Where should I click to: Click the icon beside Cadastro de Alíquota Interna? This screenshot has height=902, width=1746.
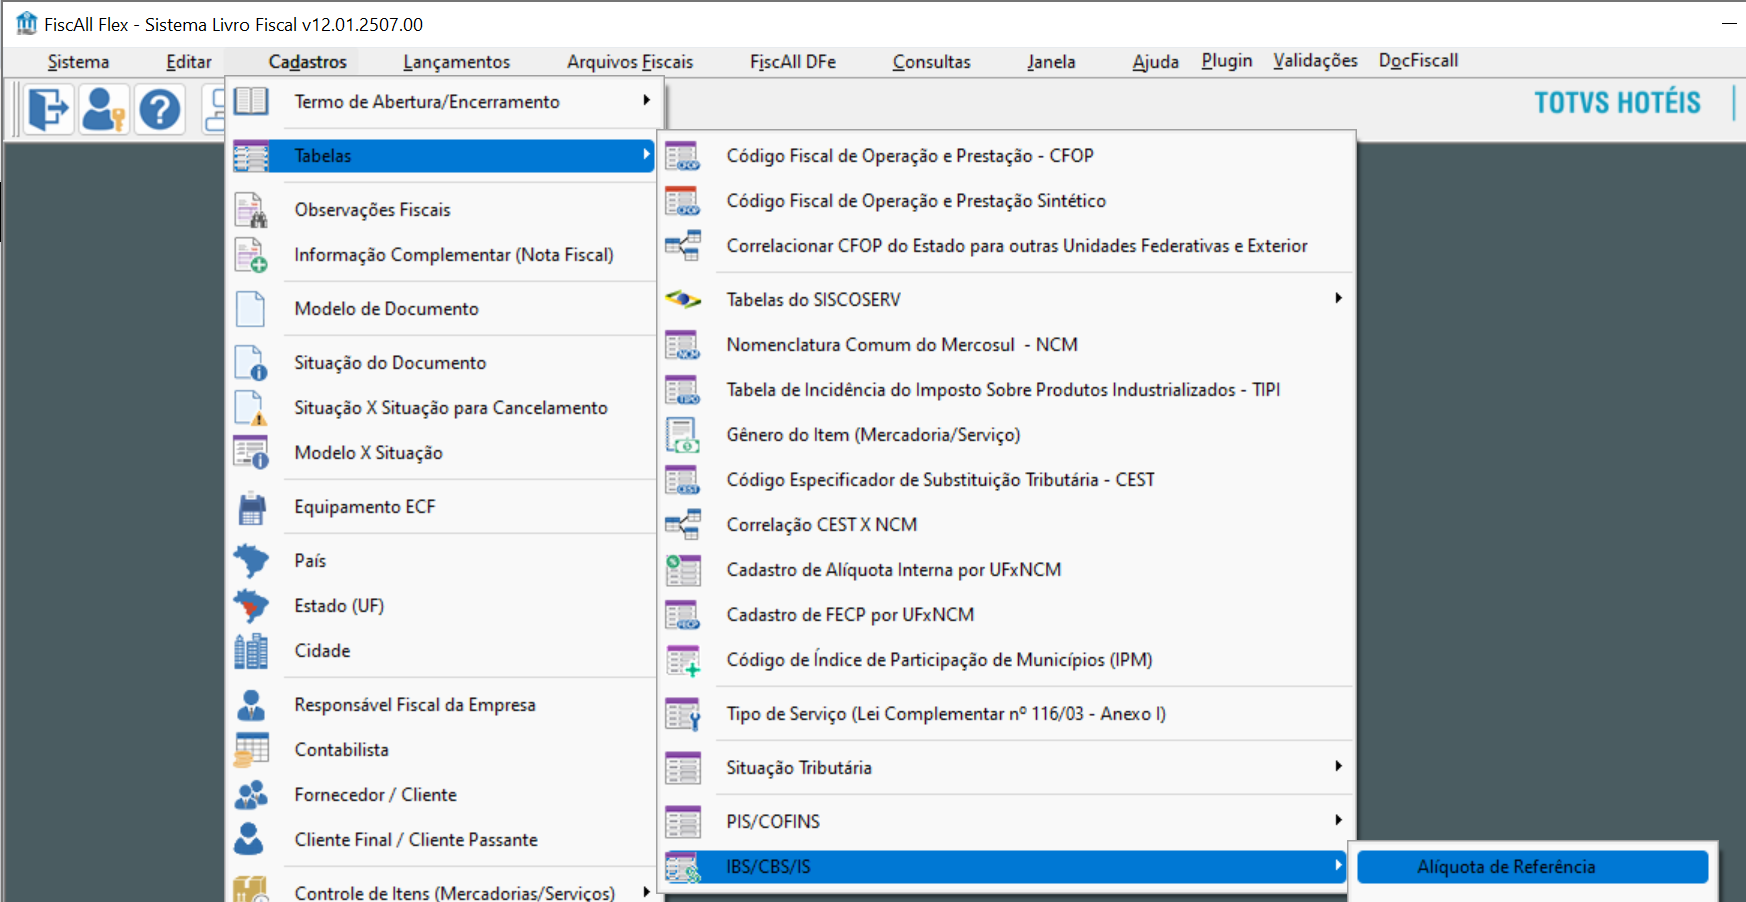[x=683, y=570]
